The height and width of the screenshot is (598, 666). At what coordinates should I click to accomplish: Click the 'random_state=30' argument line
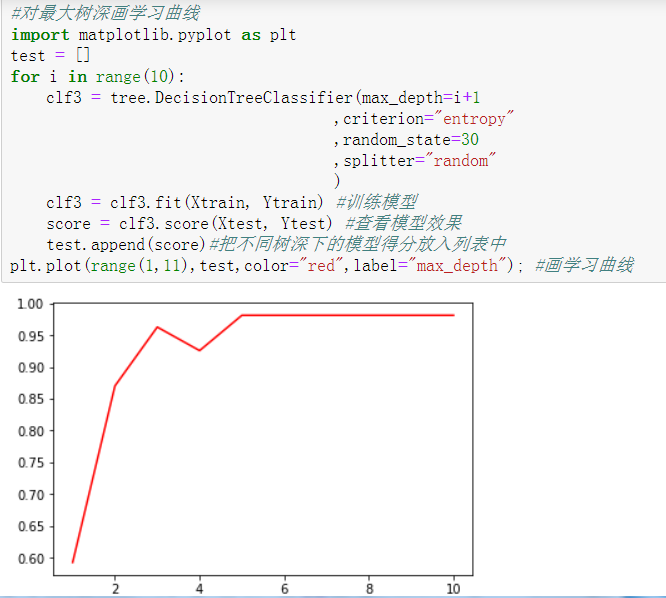point(406,140)
